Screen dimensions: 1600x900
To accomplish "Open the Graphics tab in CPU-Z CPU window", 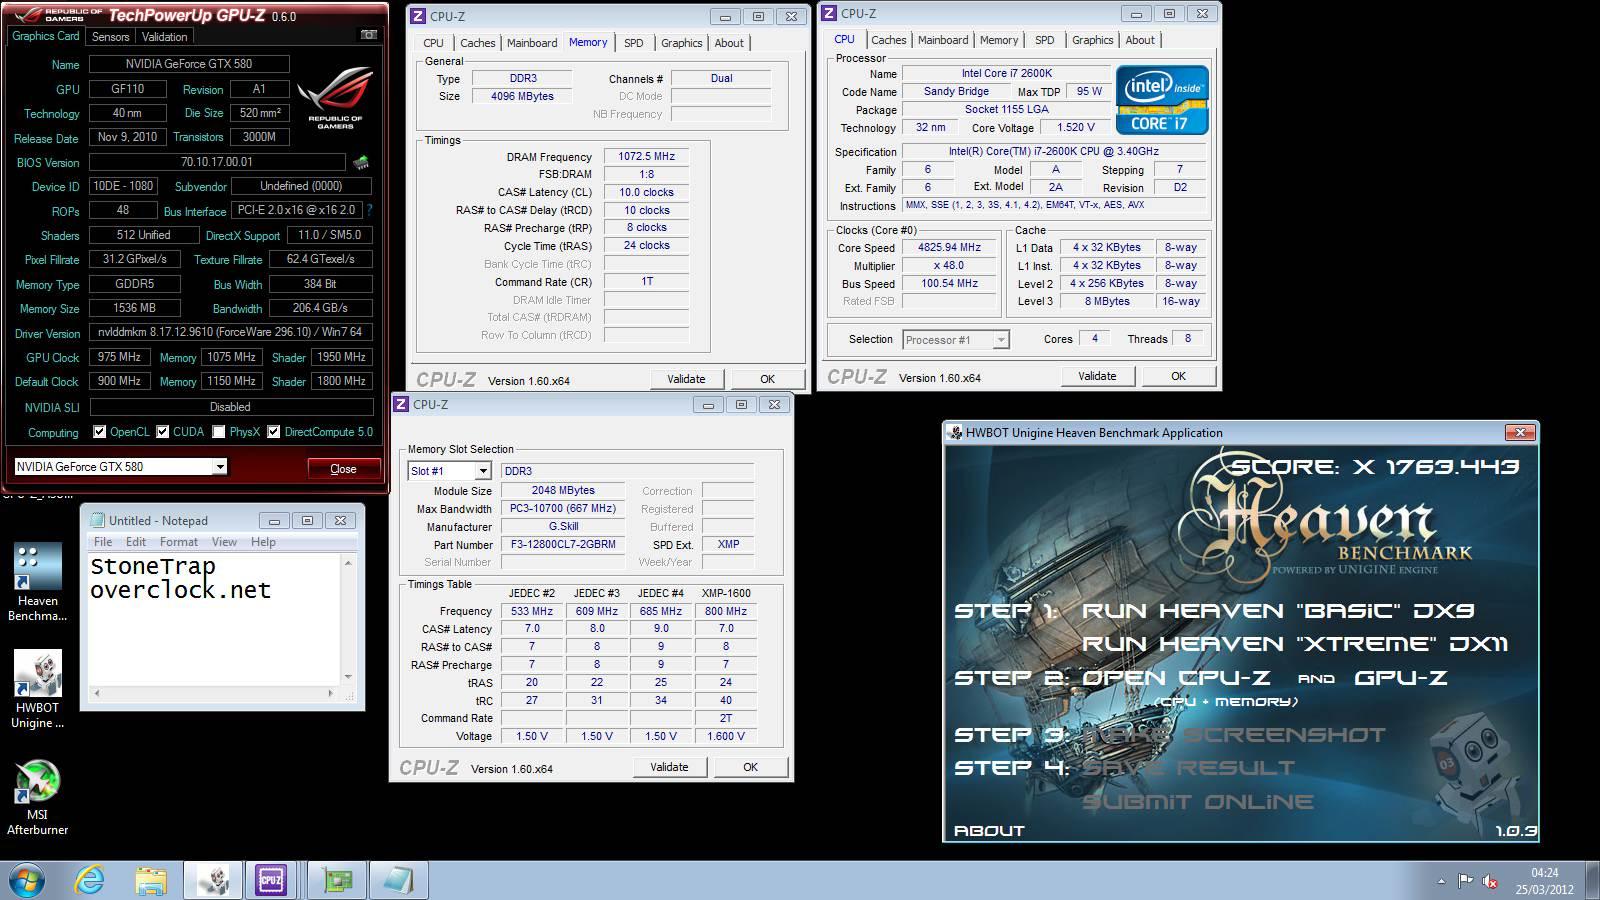I will click(x=1092, y=40).
